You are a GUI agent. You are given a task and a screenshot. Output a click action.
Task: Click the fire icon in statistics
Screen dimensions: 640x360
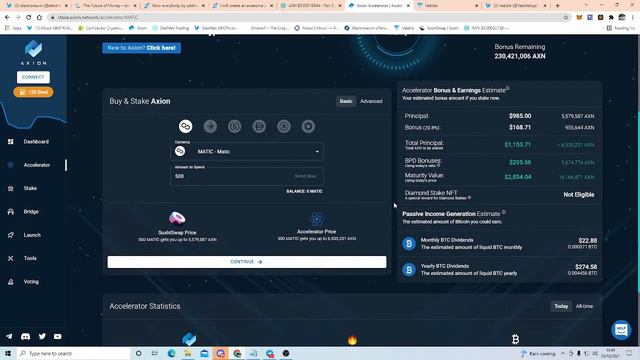click(x=352, y=340)
